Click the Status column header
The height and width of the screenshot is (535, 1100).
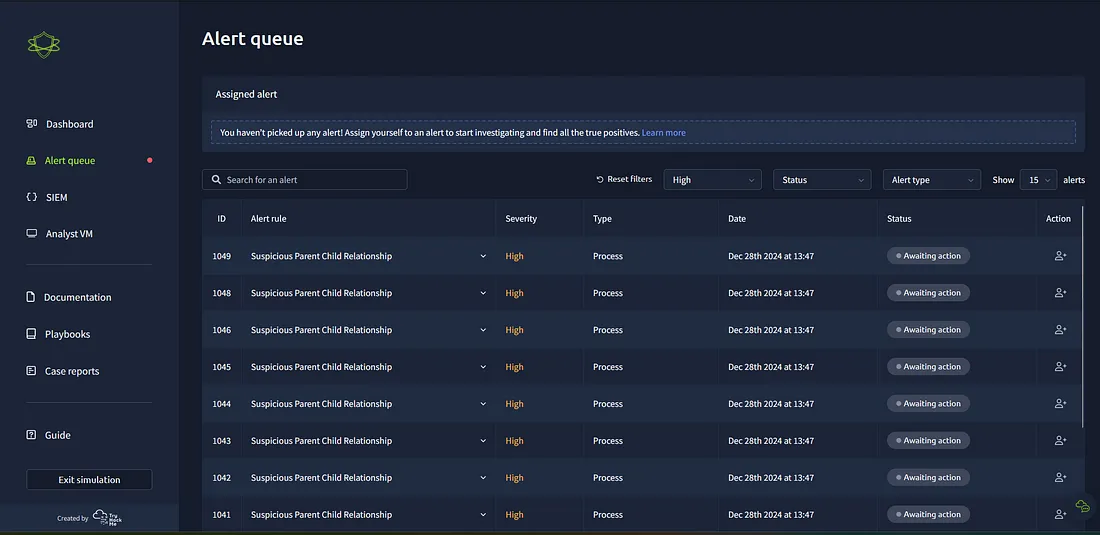click(899, 219)
